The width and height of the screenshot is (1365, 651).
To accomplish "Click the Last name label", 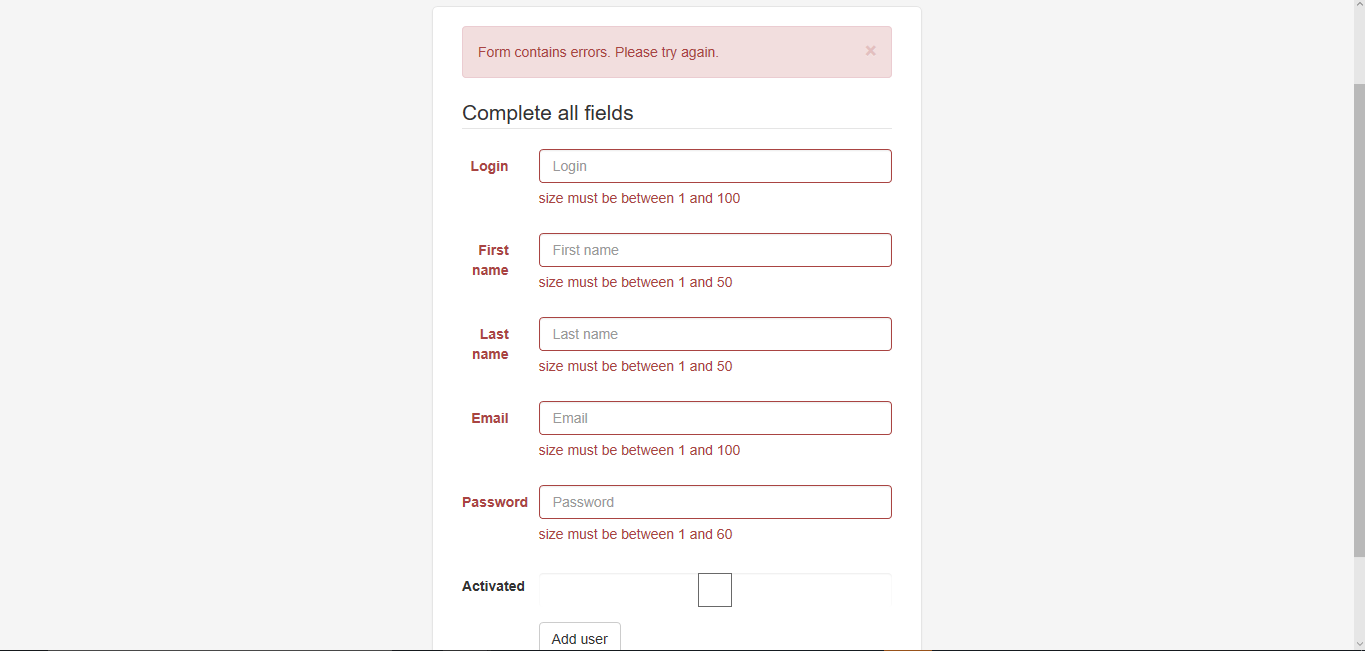I will (x=492, y=344).
